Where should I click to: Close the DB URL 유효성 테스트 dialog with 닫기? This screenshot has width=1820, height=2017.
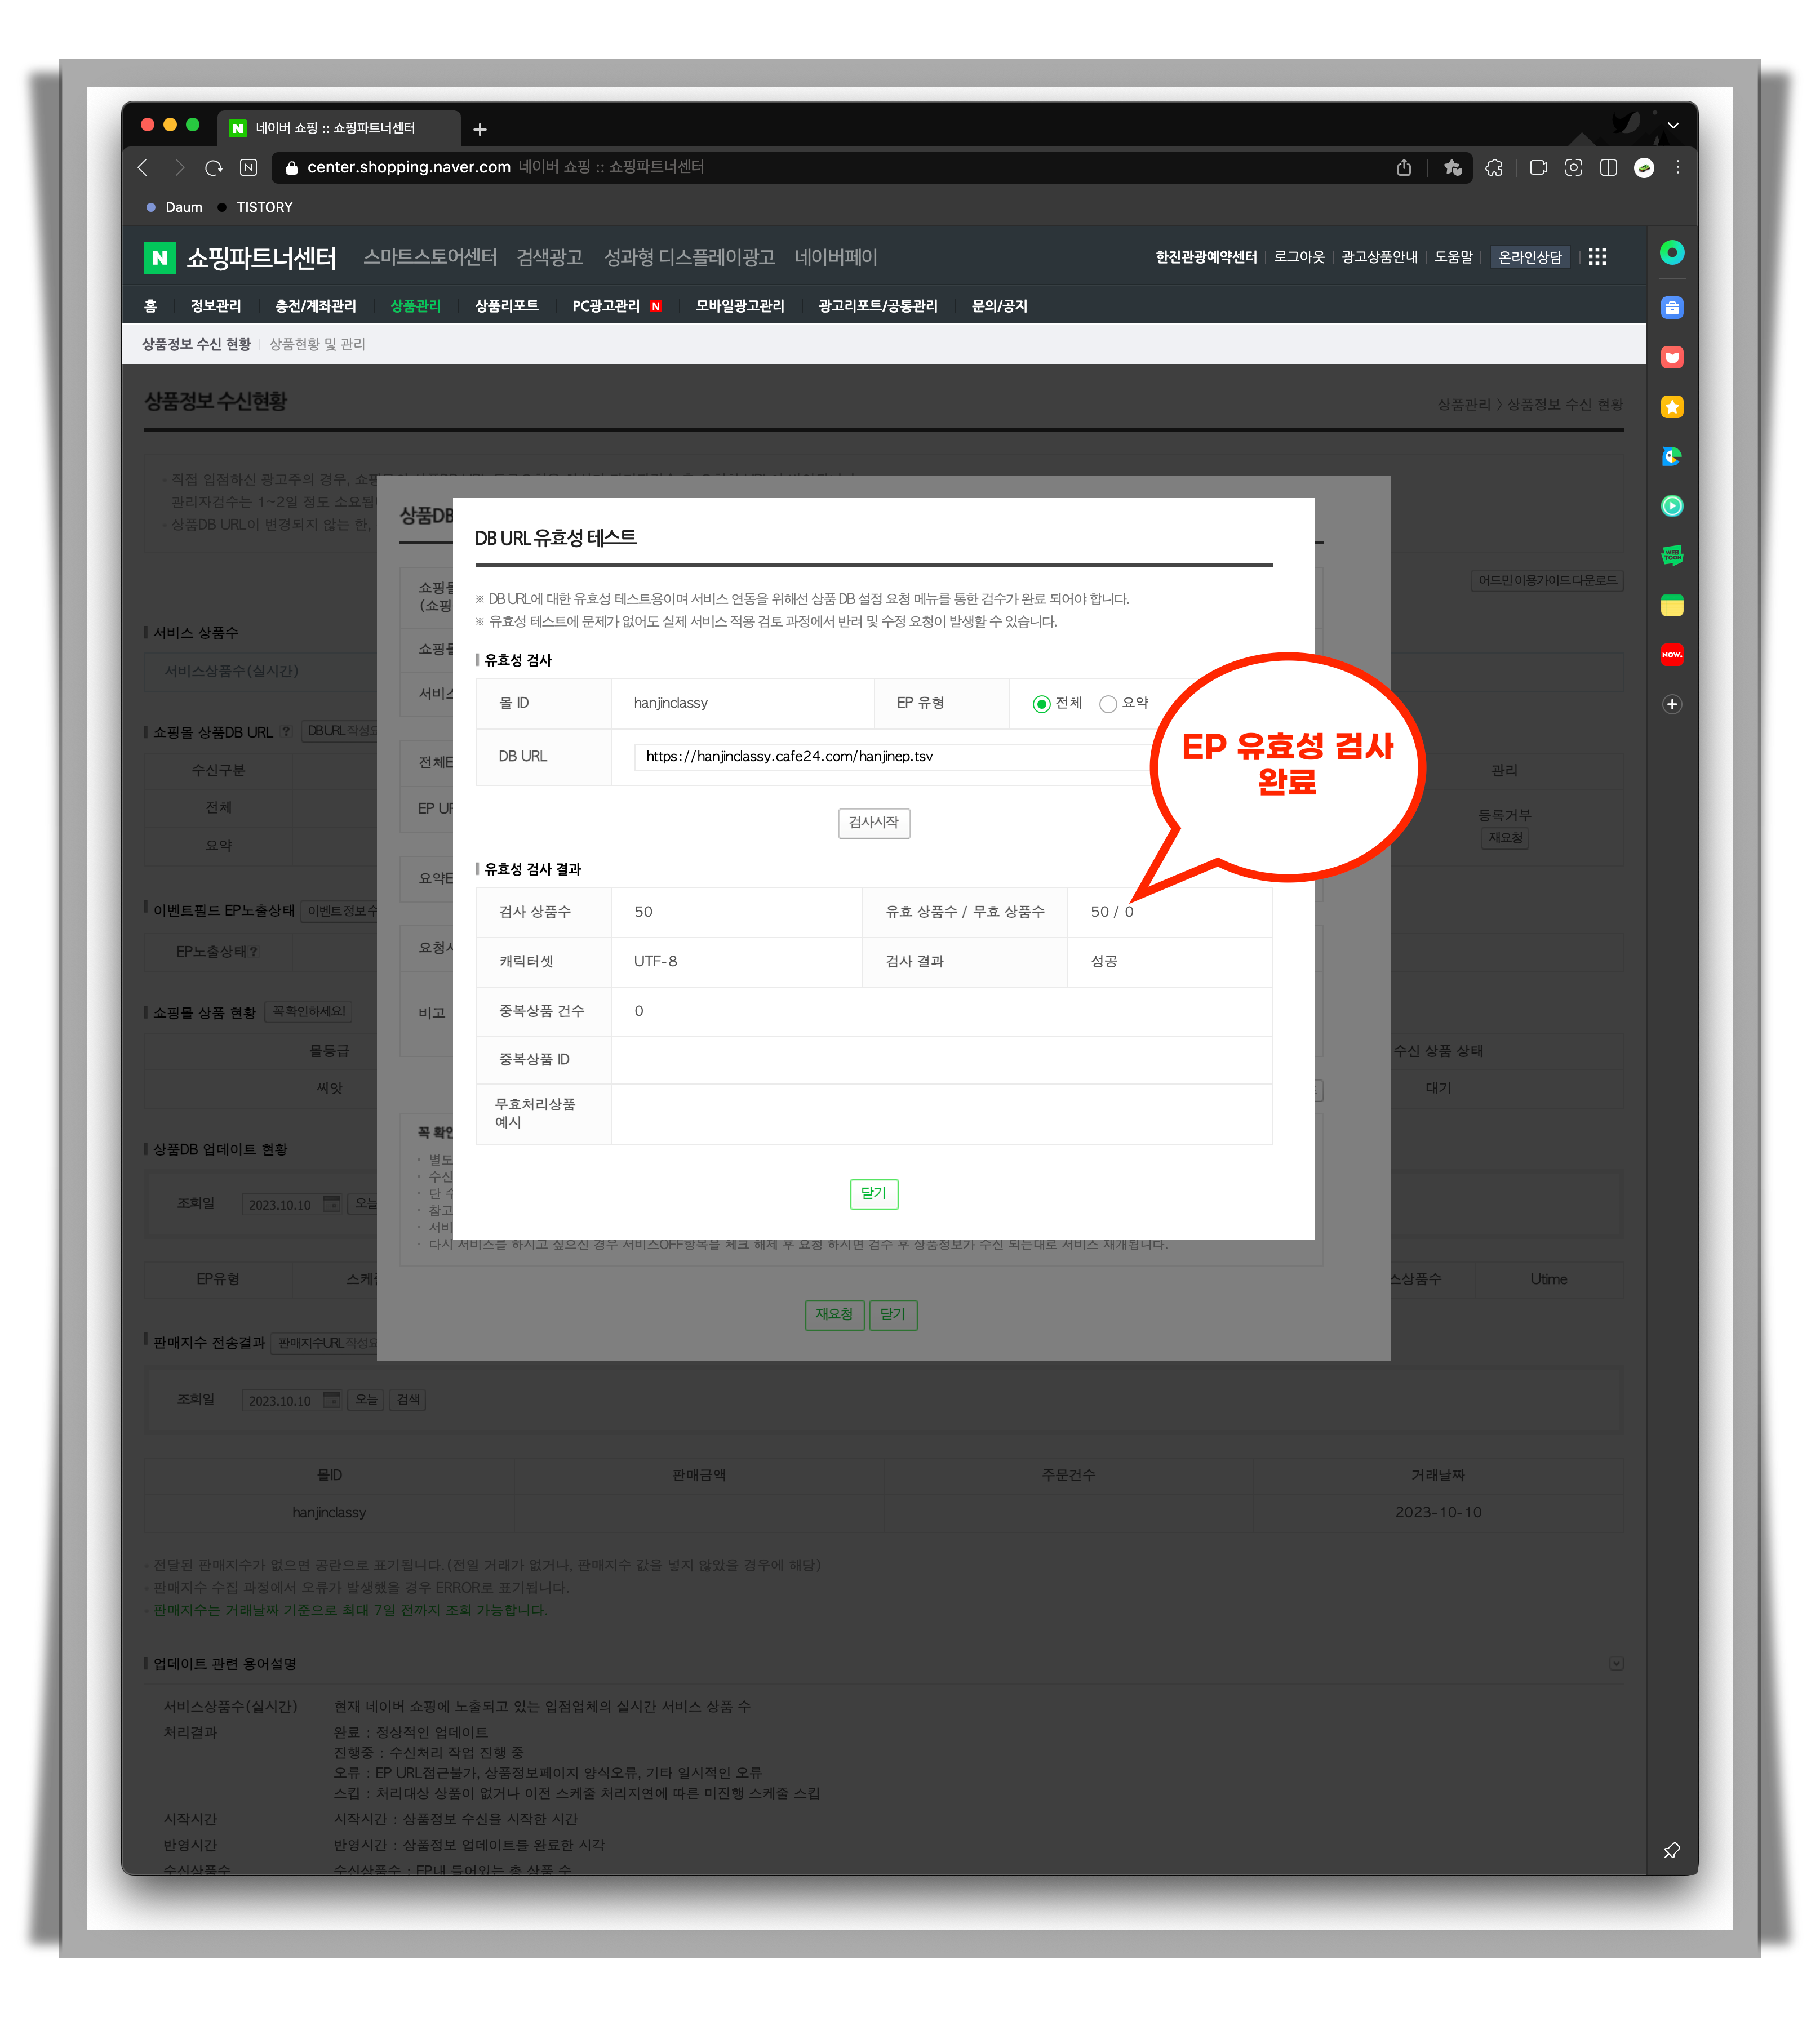874,1194
